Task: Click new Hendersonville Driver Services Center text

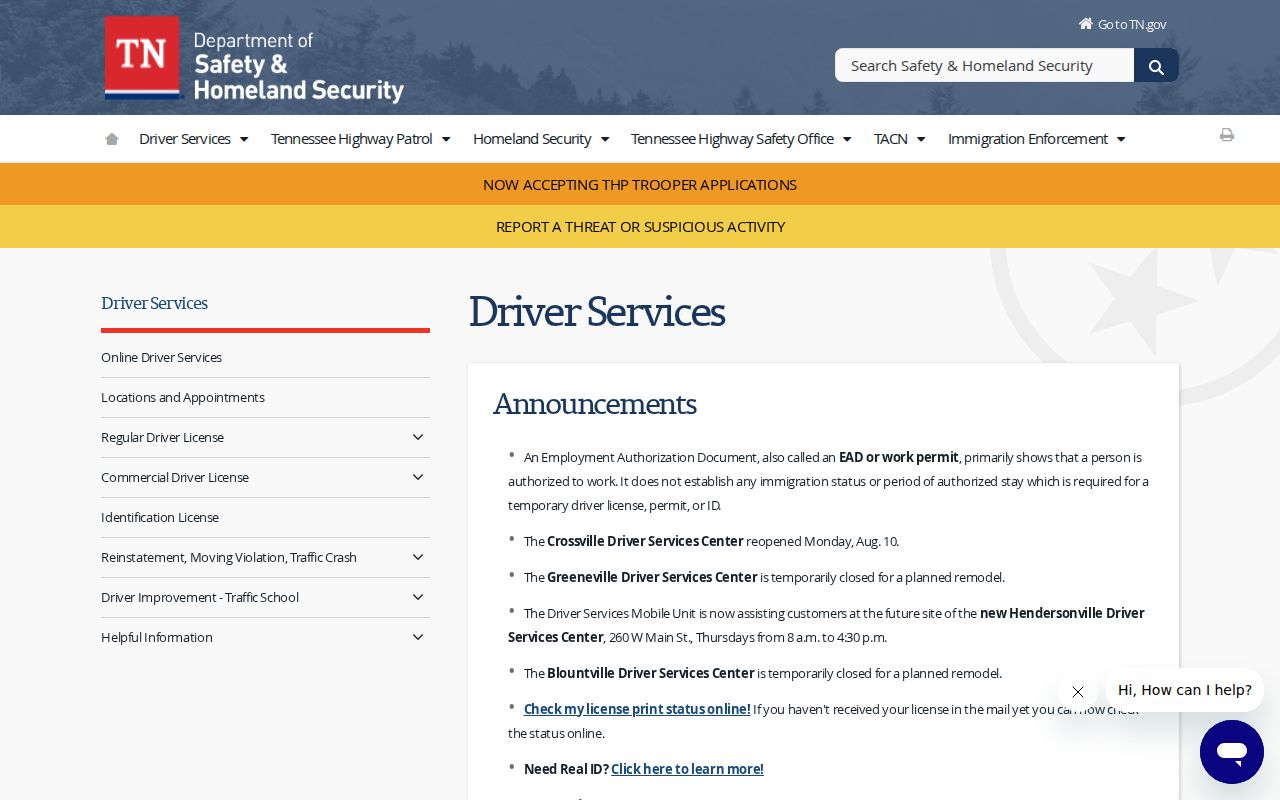Action: coord(826,625)
